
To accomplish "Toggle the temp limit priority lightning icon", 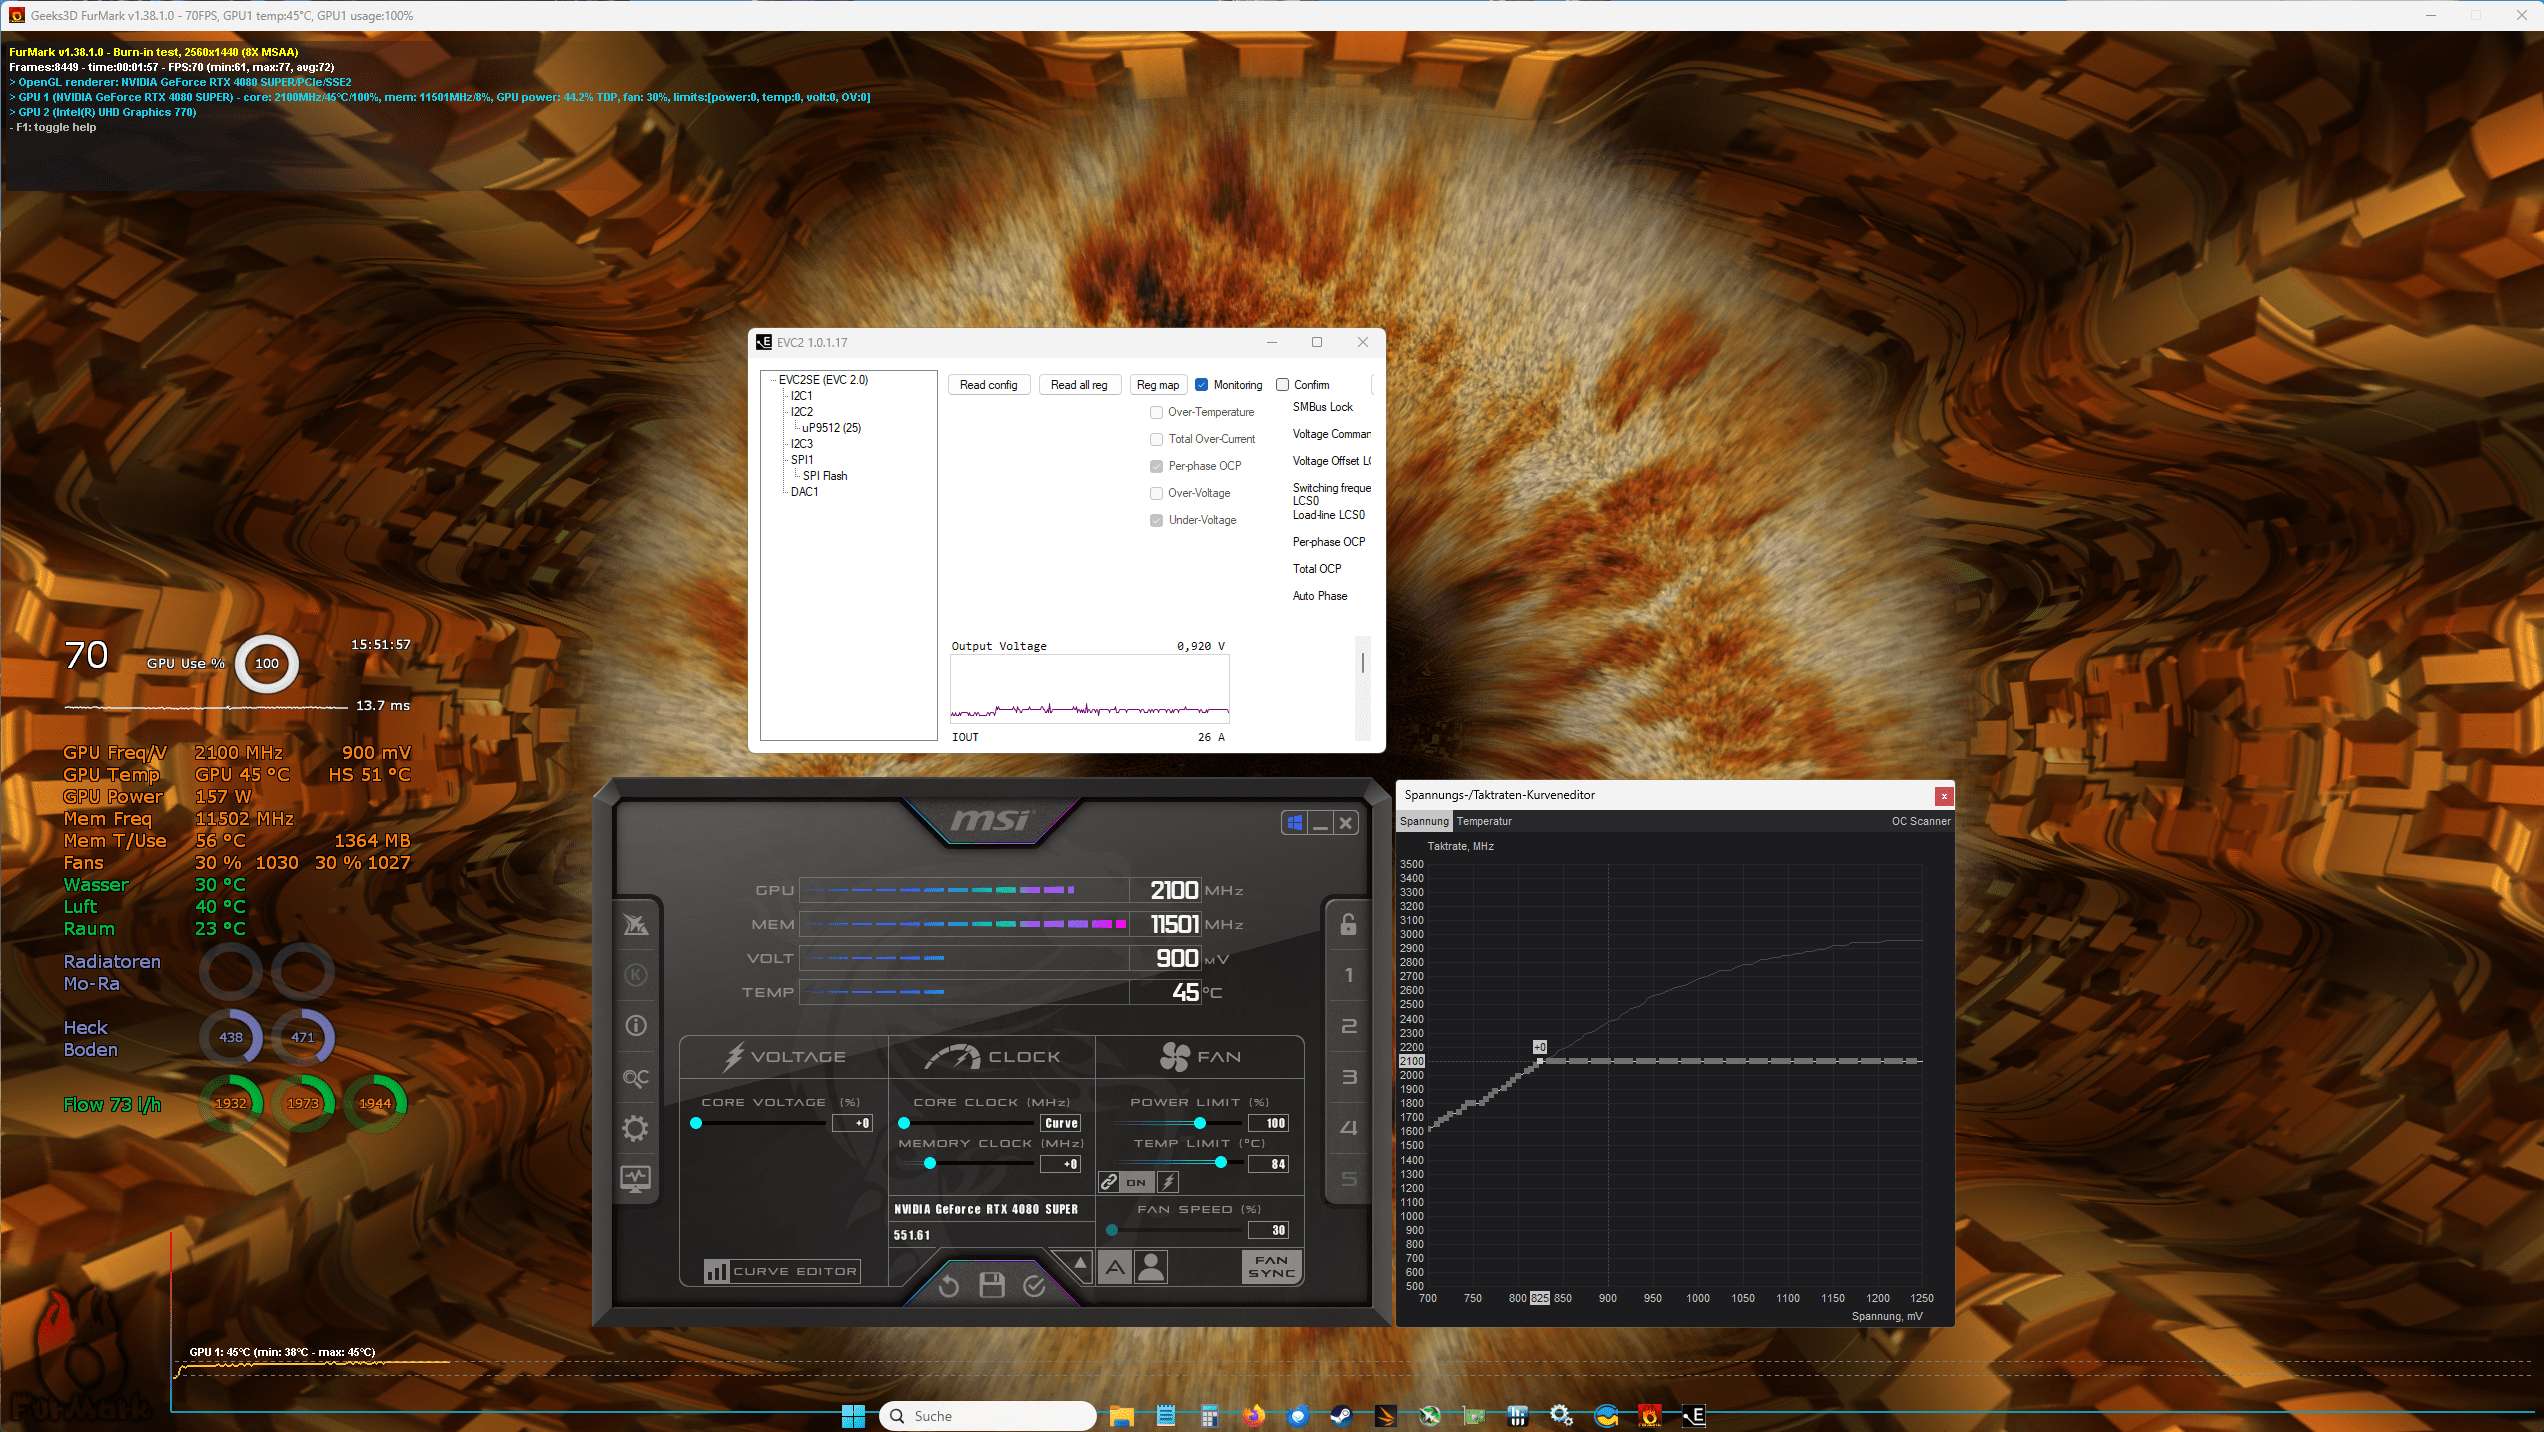I will tap(1168, 1182).
